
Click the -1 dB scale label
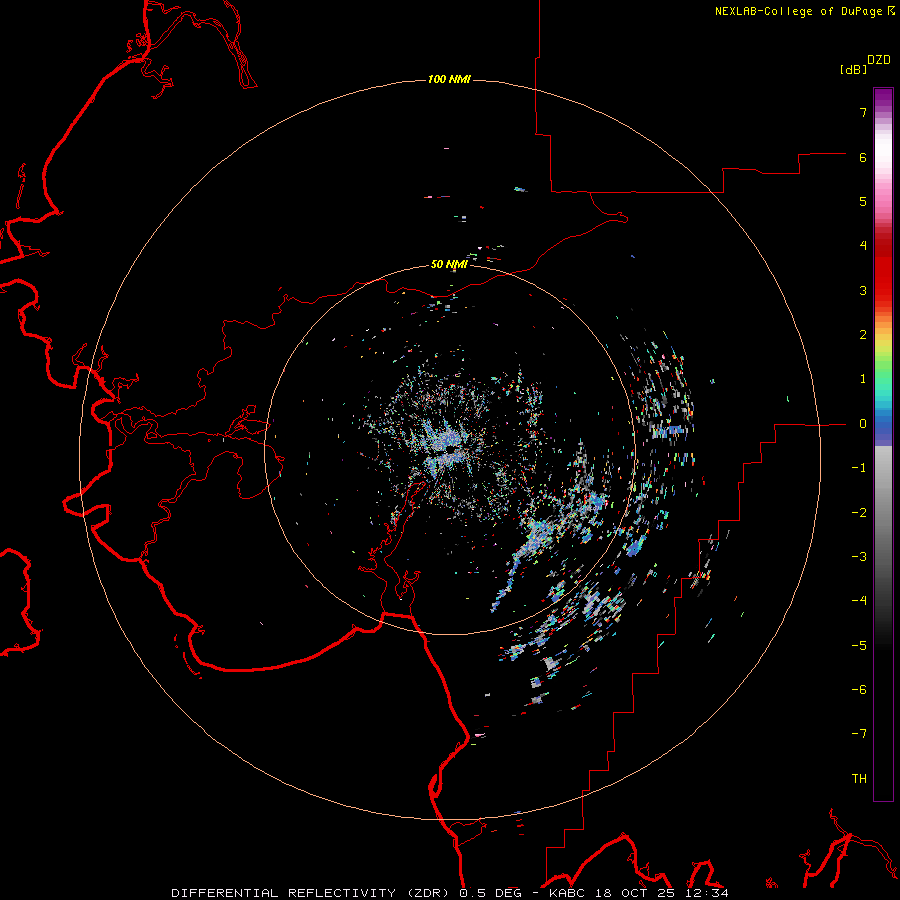(859, 468)
